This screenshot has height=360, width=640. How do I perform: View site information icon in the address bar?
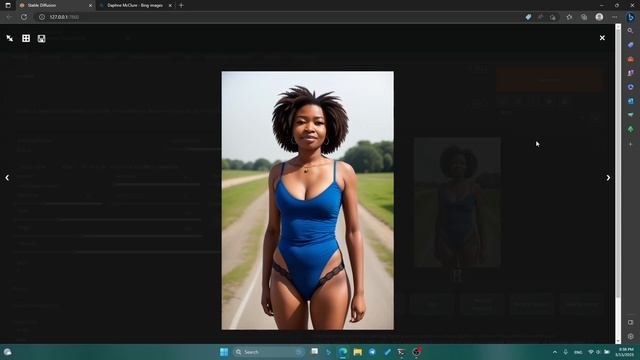coord(42,17)
